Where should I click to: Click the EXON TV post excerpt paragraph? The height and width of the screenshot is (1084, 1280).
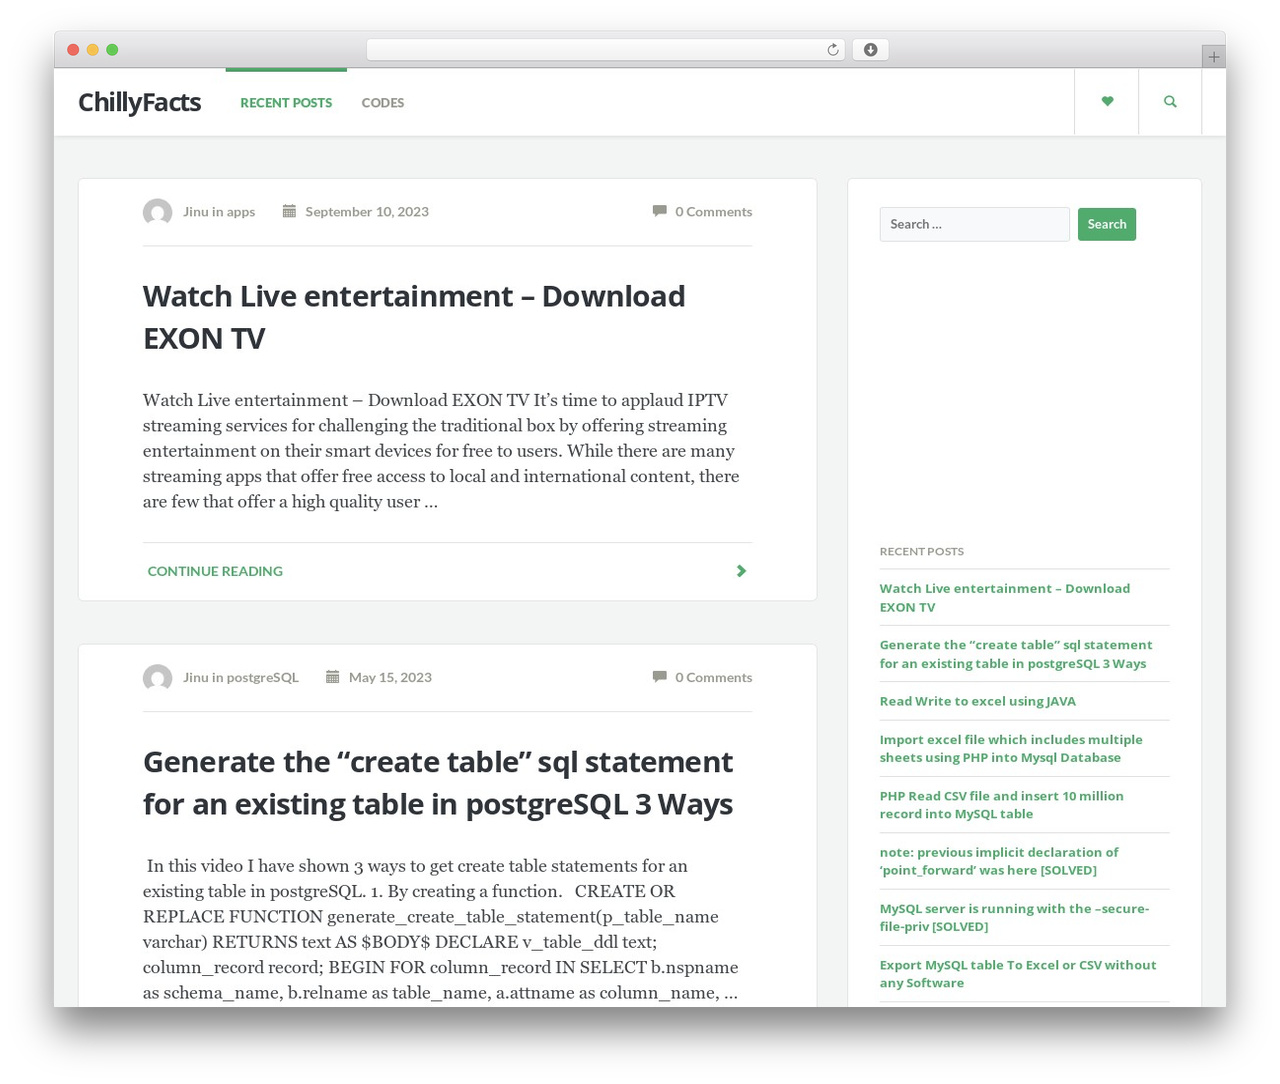tap(441, 451)
